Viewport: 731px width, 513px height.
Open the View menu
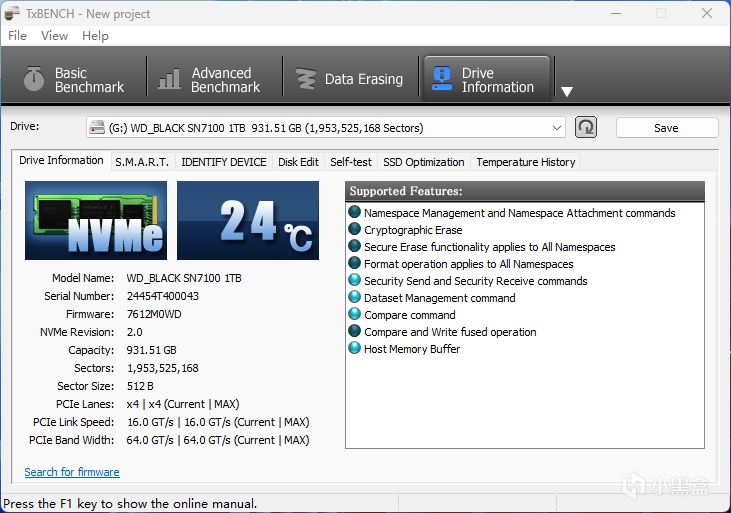point(54,36)
